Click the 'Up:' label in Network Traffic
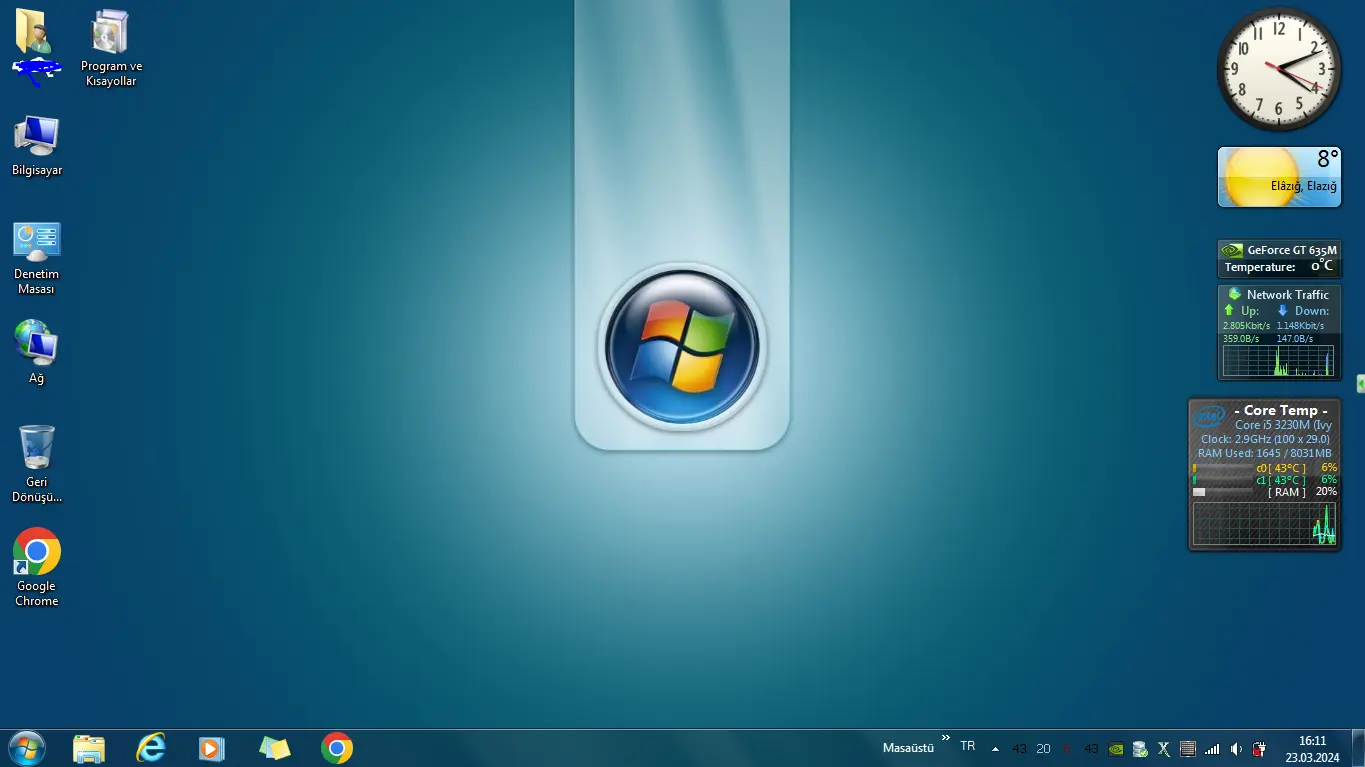Viewport: 1365px width, 767px height. tap(1250, 311)
